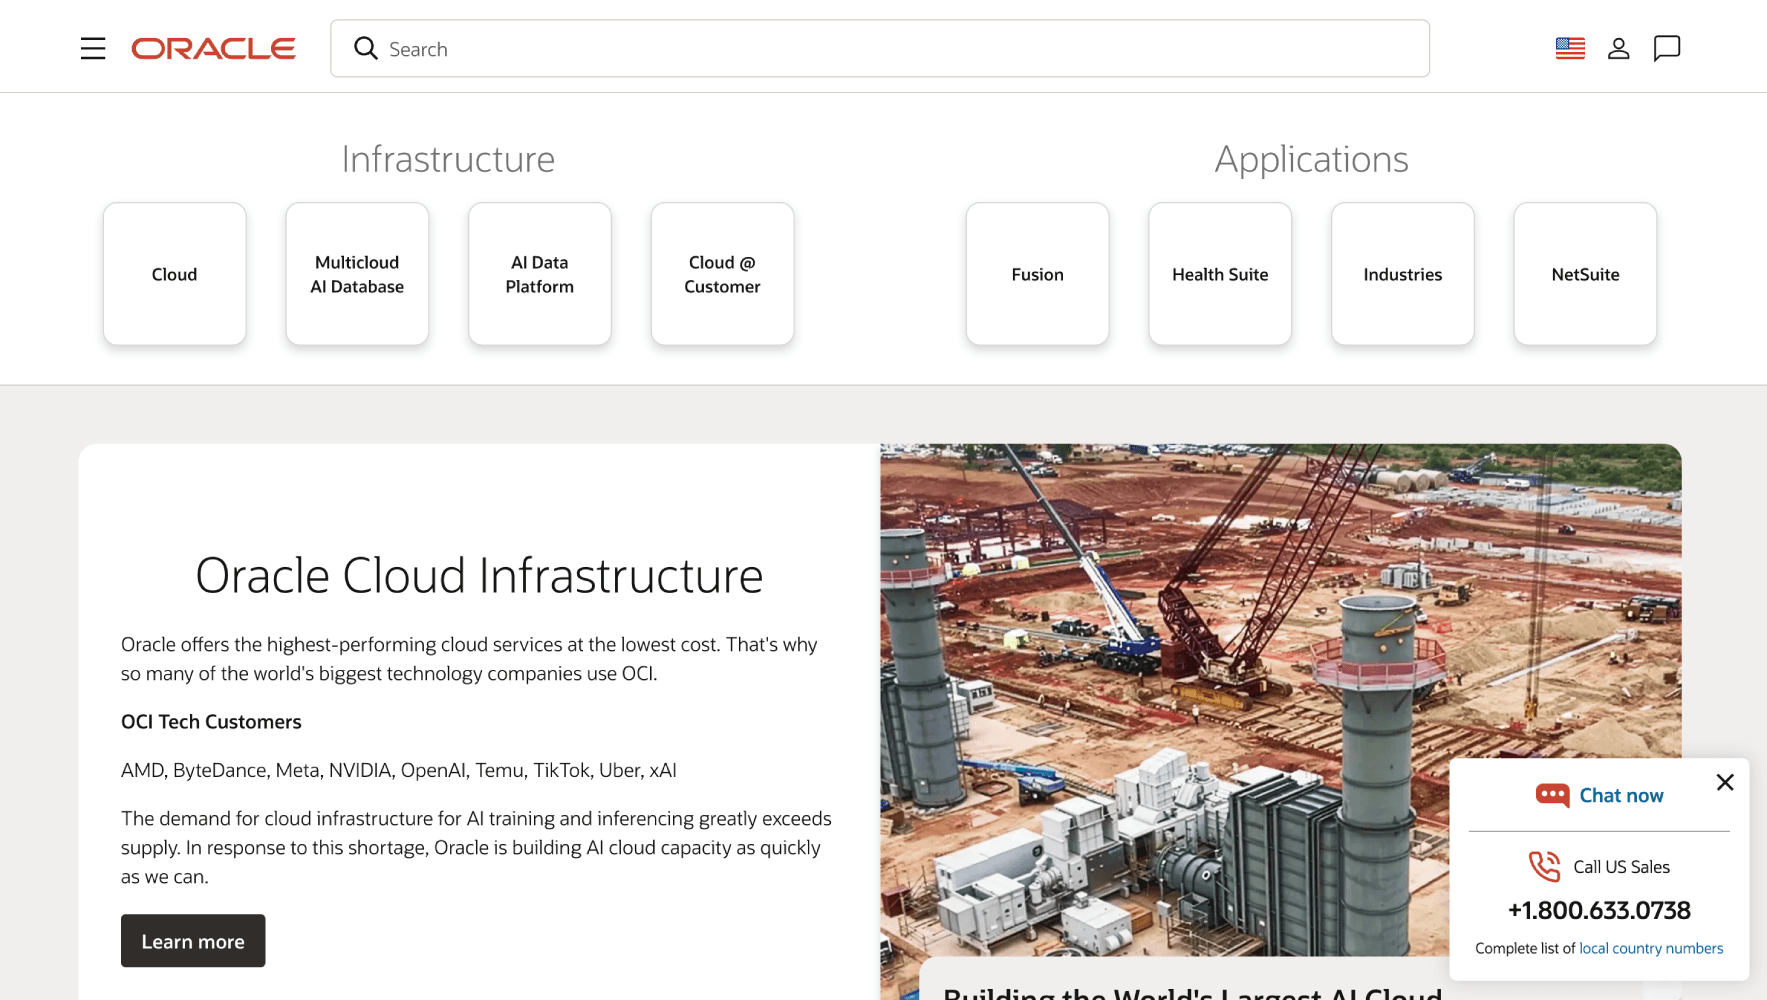
Task: Open the Multicloud AI Database card
Action: pyautogui.click(x=357, y=274)
